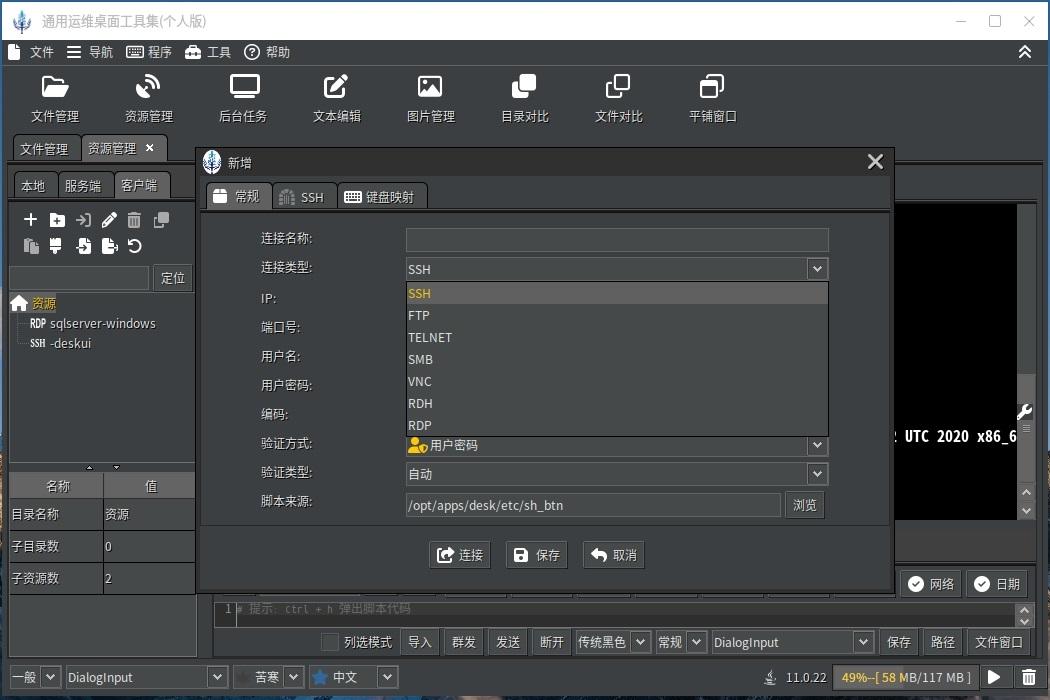Switch to the 本地 tab
Viewport: 1050px width, 700px height.
click(x=33, y=186)
